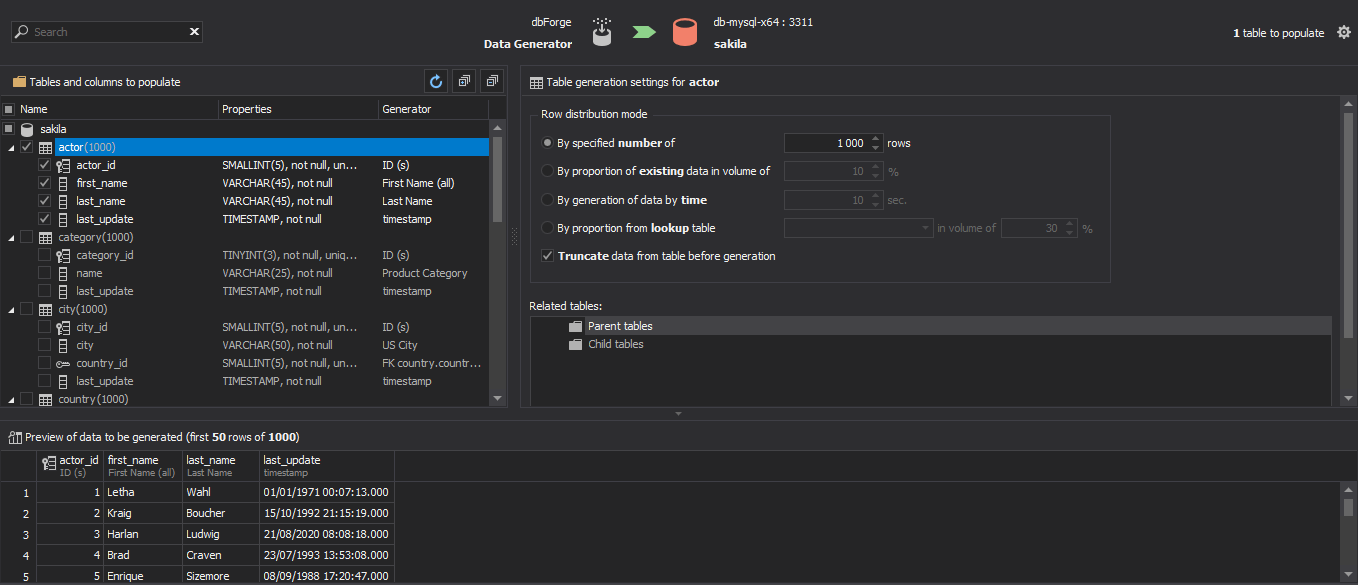
Task: Click the country table icon
Action: click(x=45, y=399)
